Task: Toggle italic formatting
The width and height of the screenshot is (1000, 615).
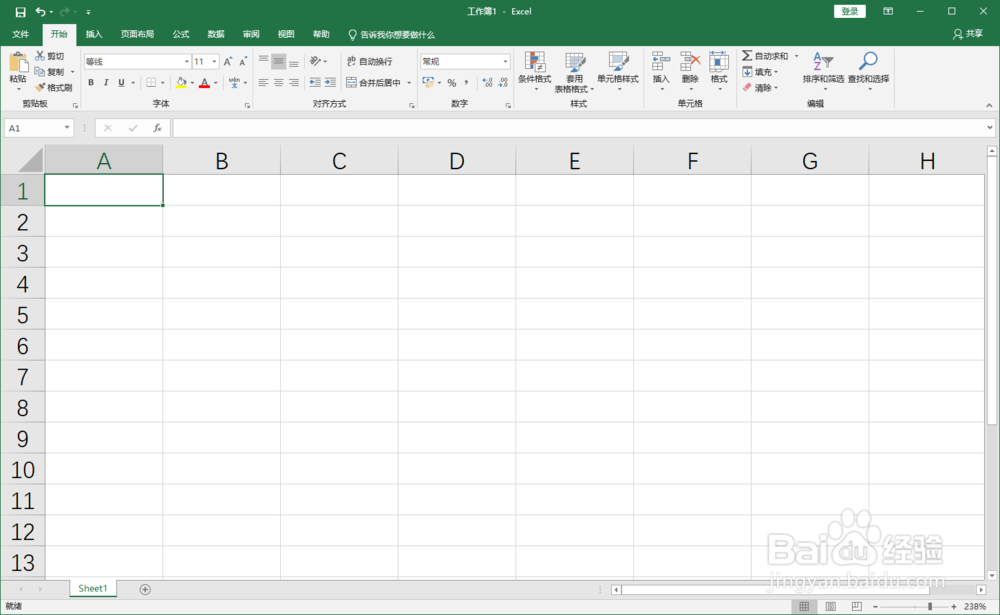Action: pyautogui.click(x=105, y=82)
